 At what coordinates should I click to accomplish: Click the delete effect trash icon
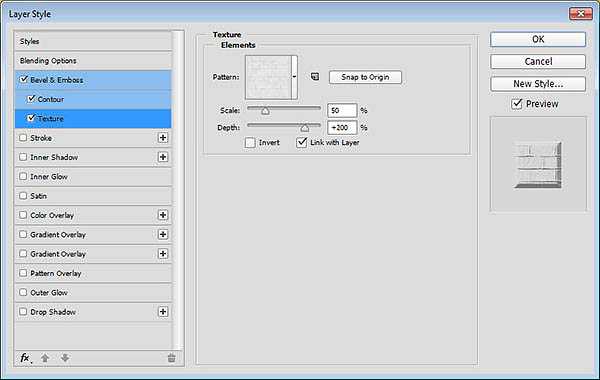coord(171,358)
